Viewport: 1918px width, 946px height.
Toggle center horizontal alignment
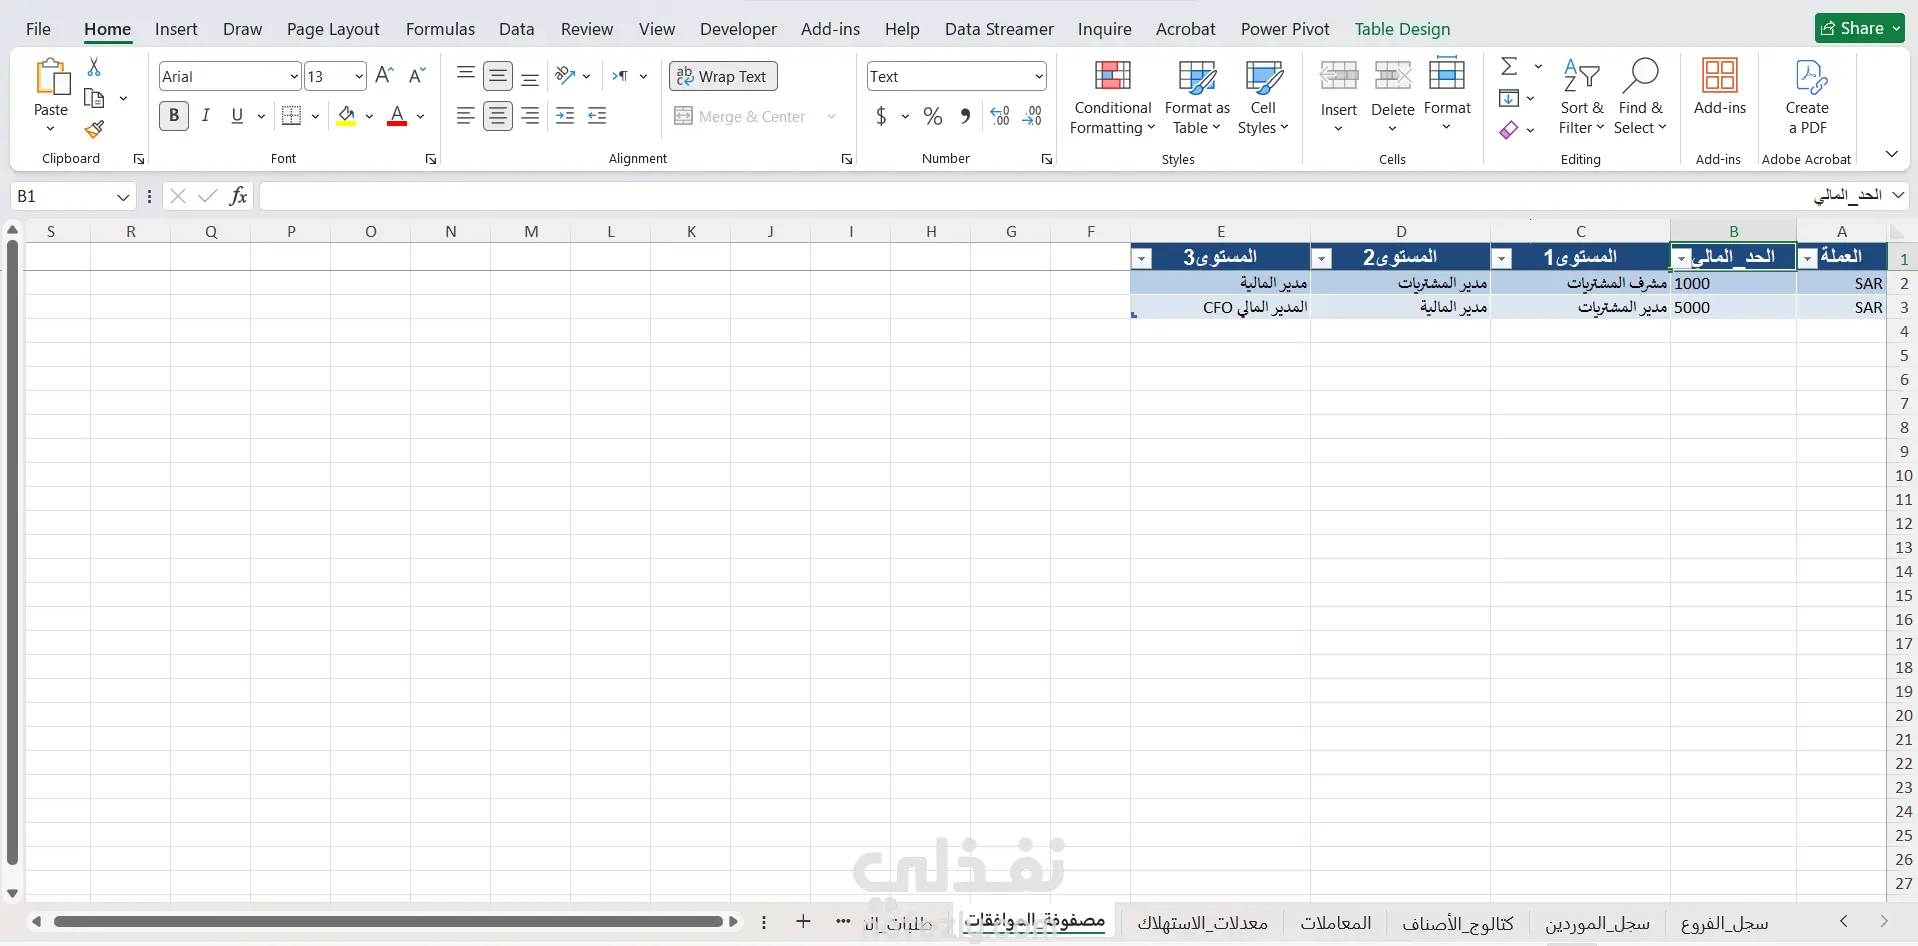coord(498,116)
